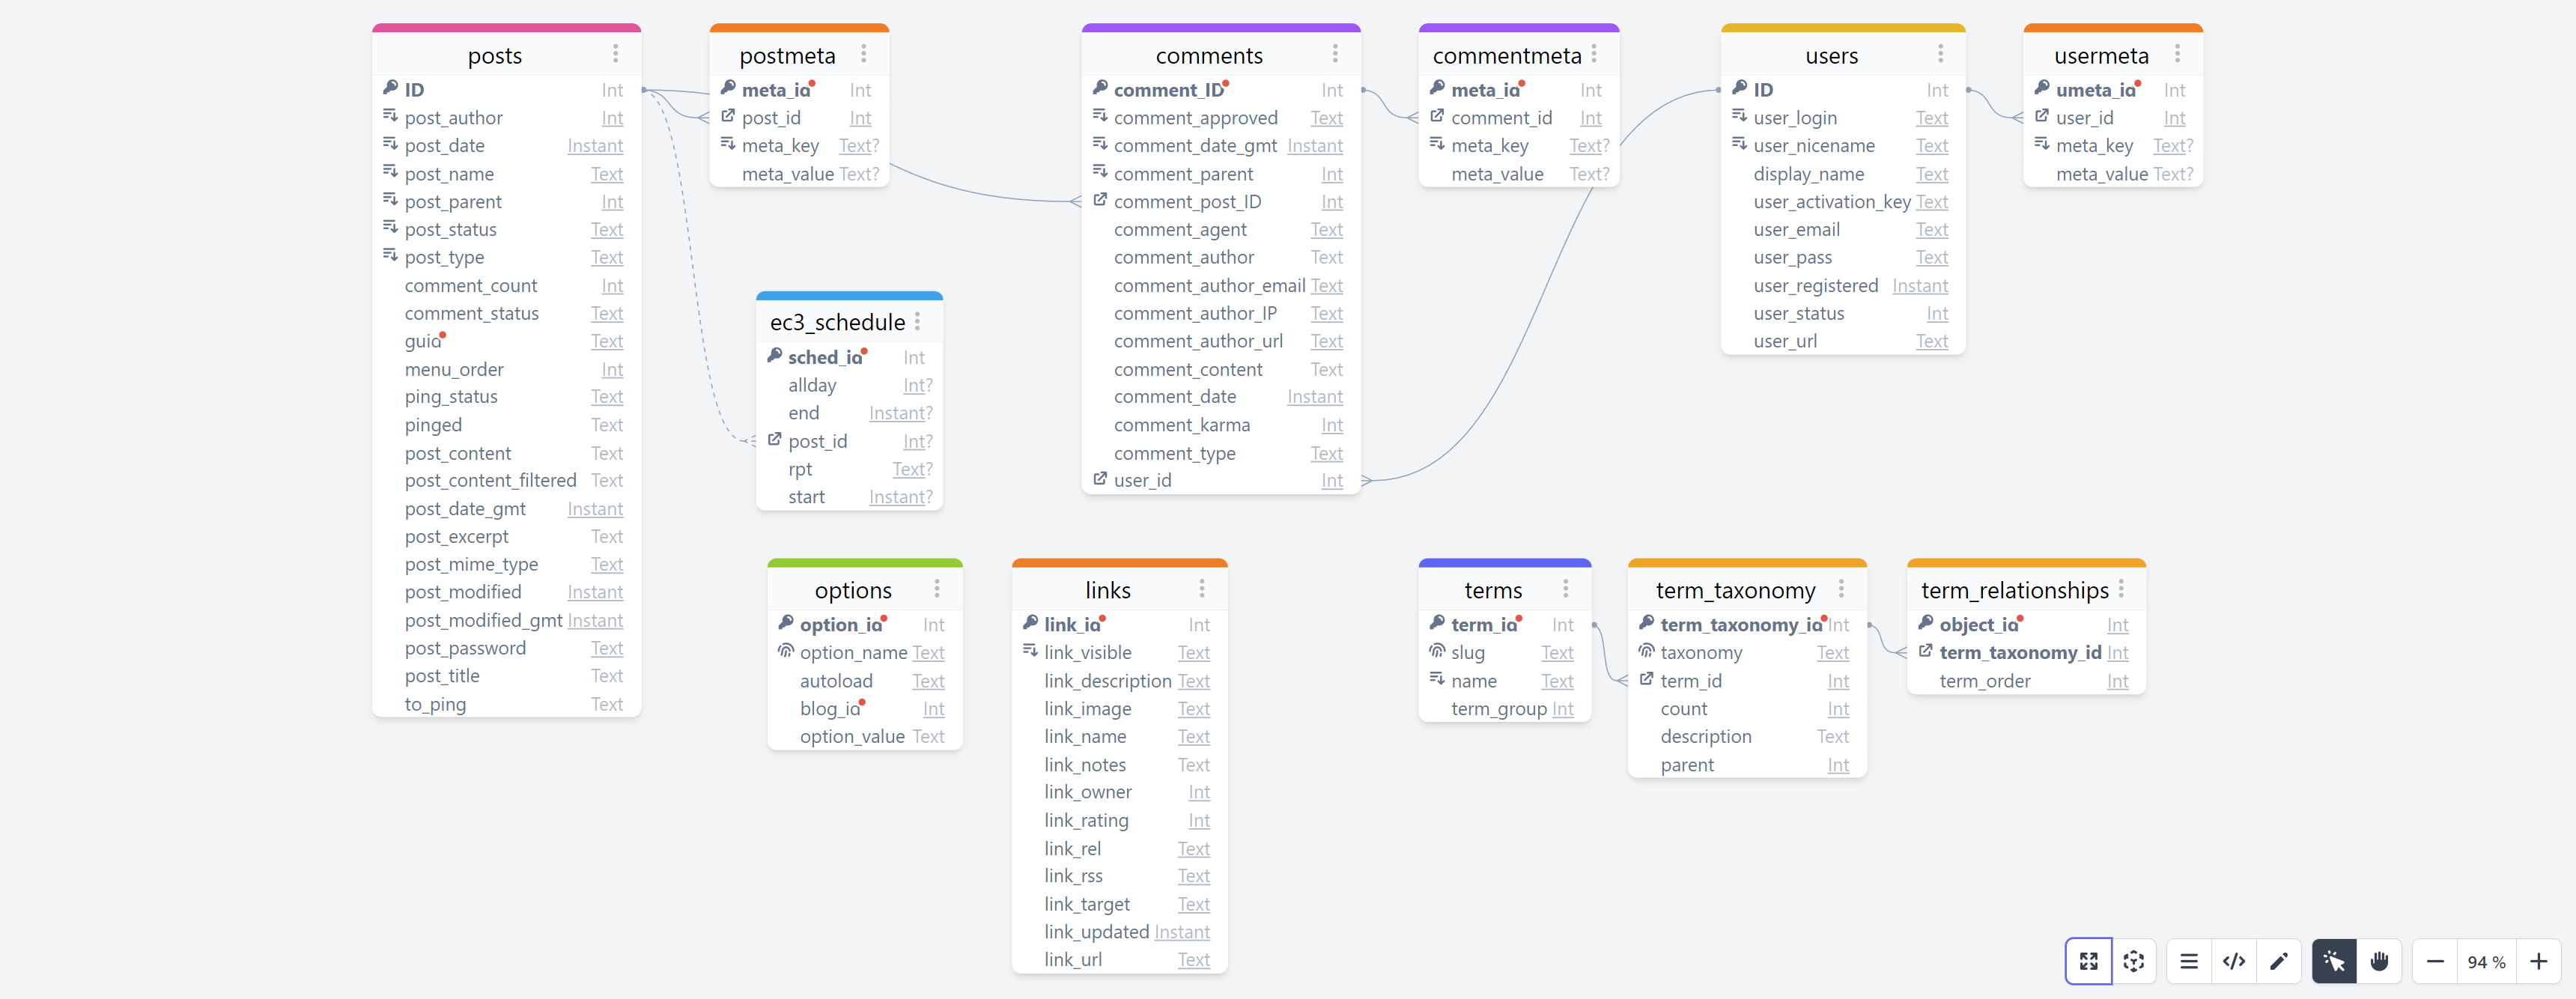
Task: Click the auto-arrange layout icon
Action: coord(2133,961)
